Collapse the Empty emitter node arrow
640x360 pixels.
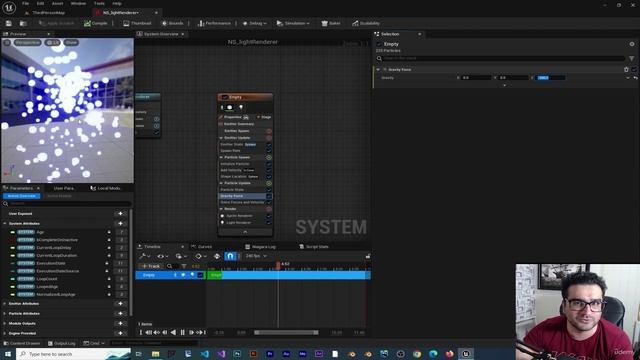[245, 232]
